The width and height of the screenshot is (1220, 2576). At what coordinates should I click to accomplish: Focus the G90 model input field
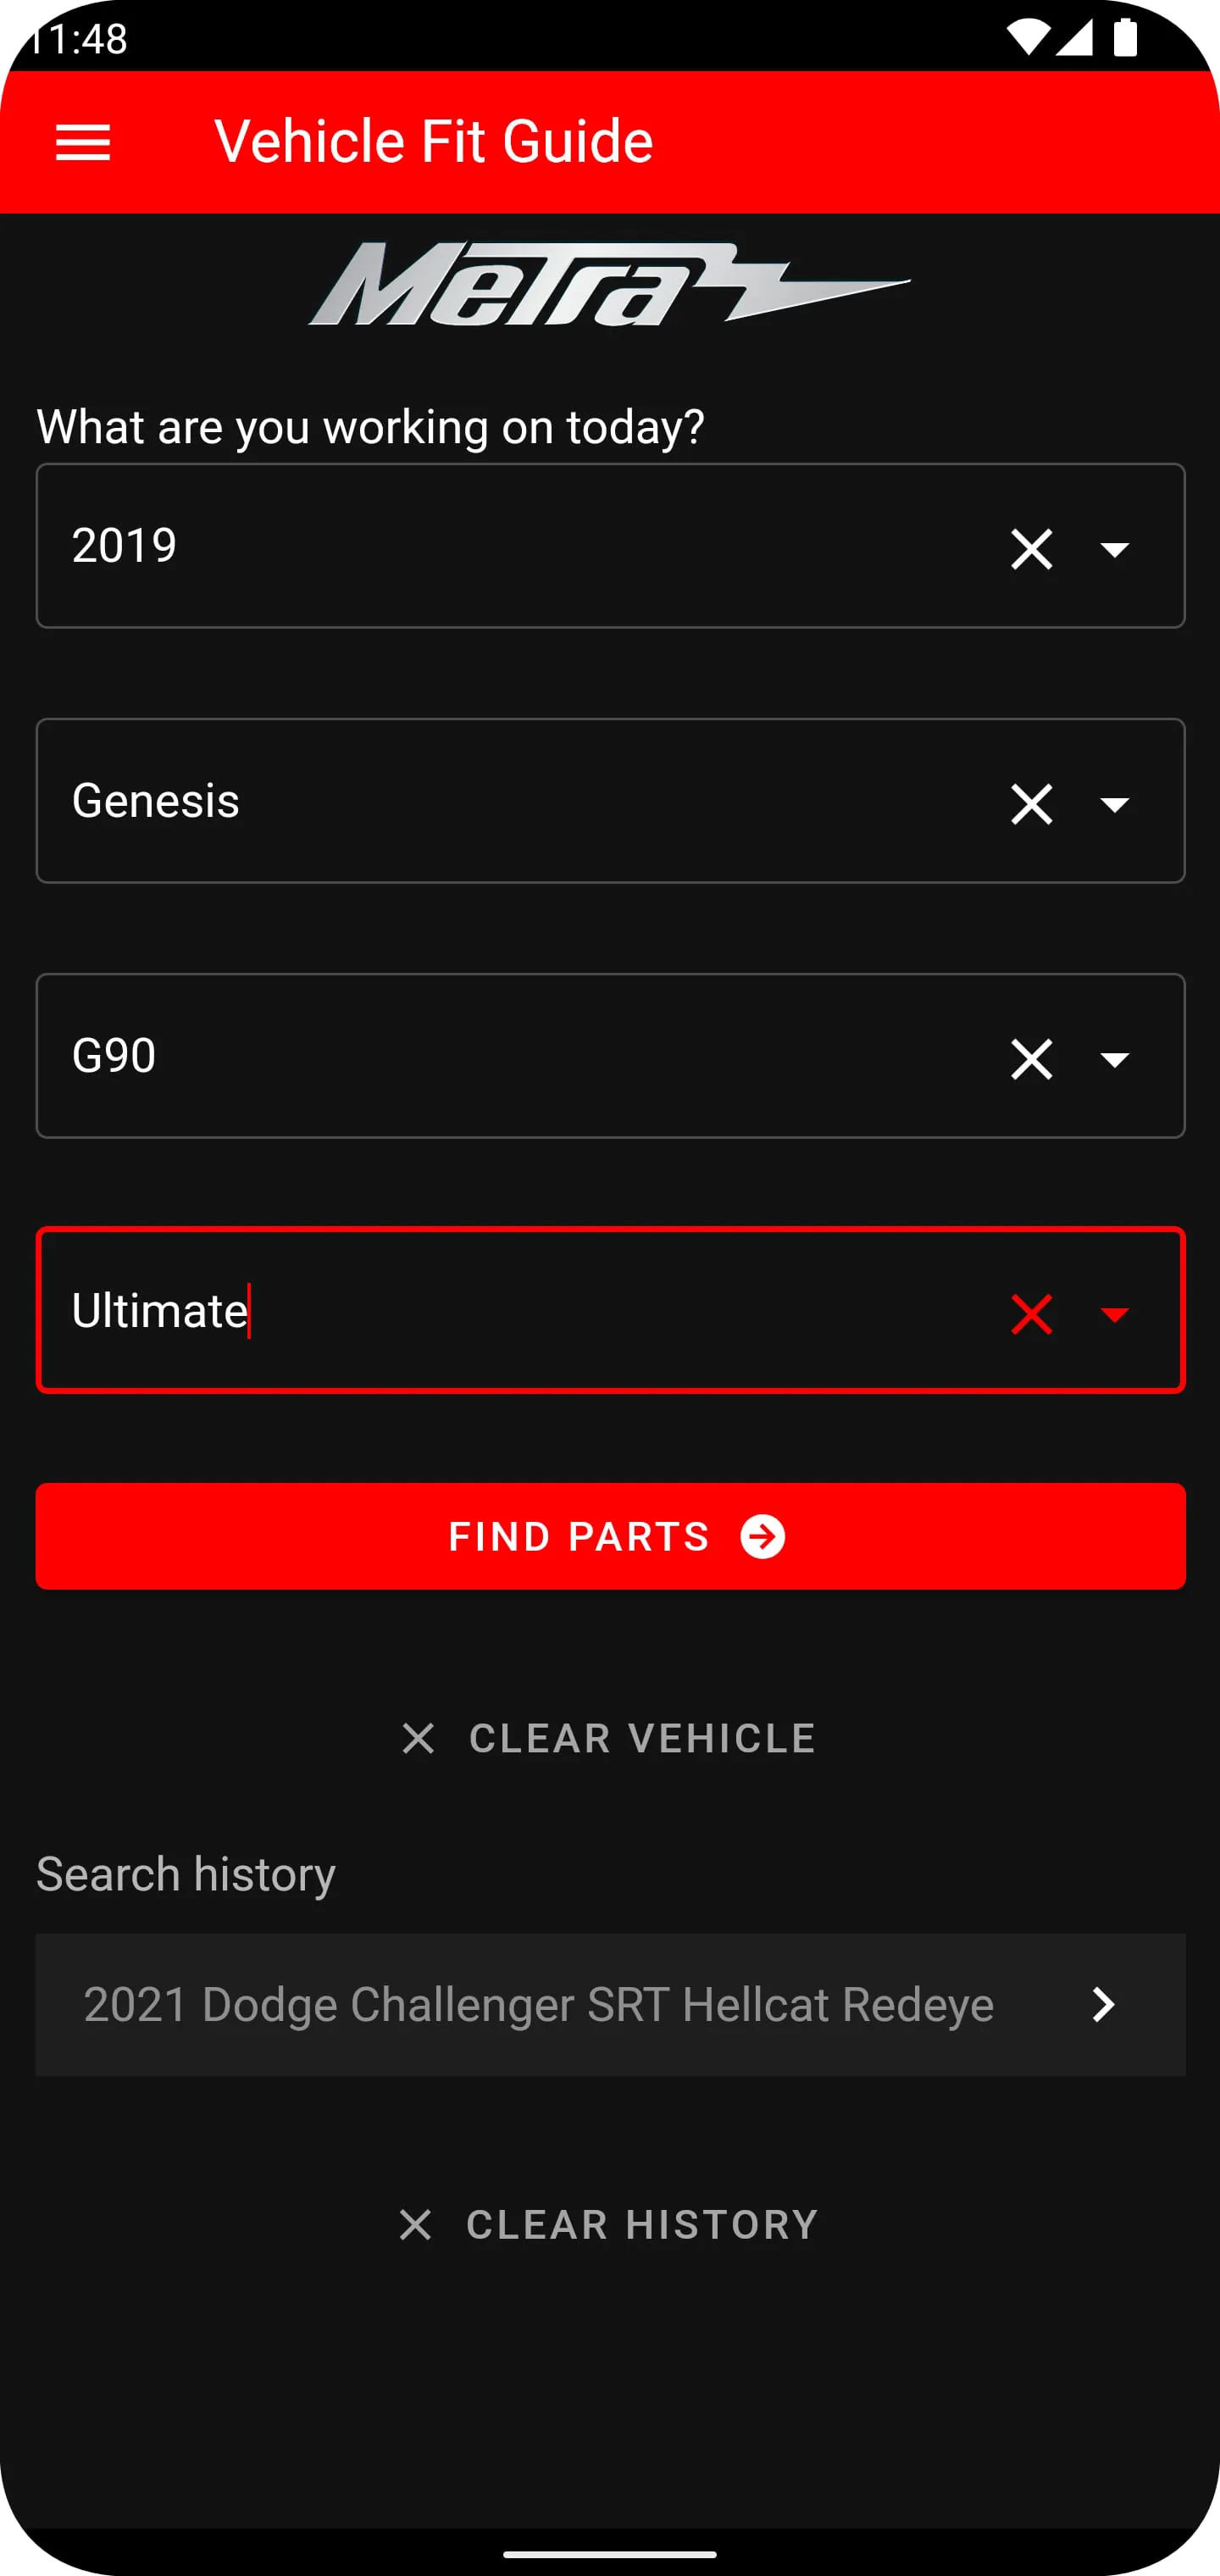(500, 1056)
